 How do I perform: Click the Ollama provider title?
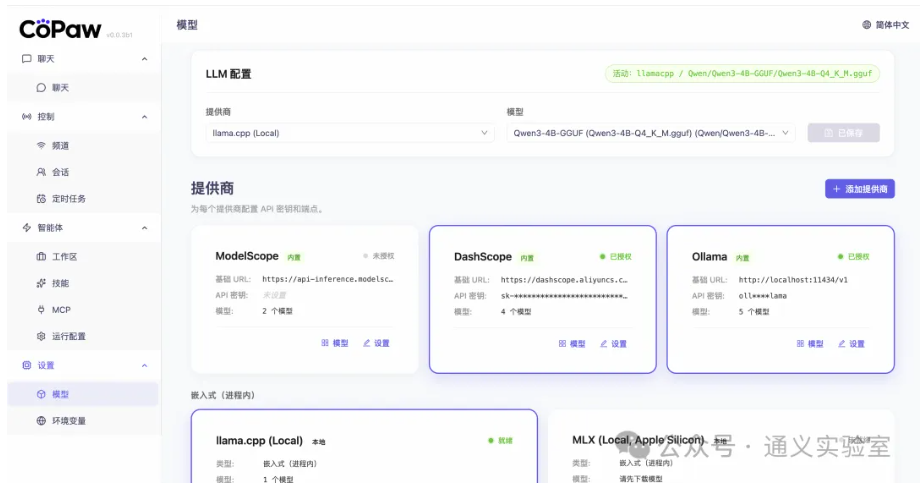(710, 257)
